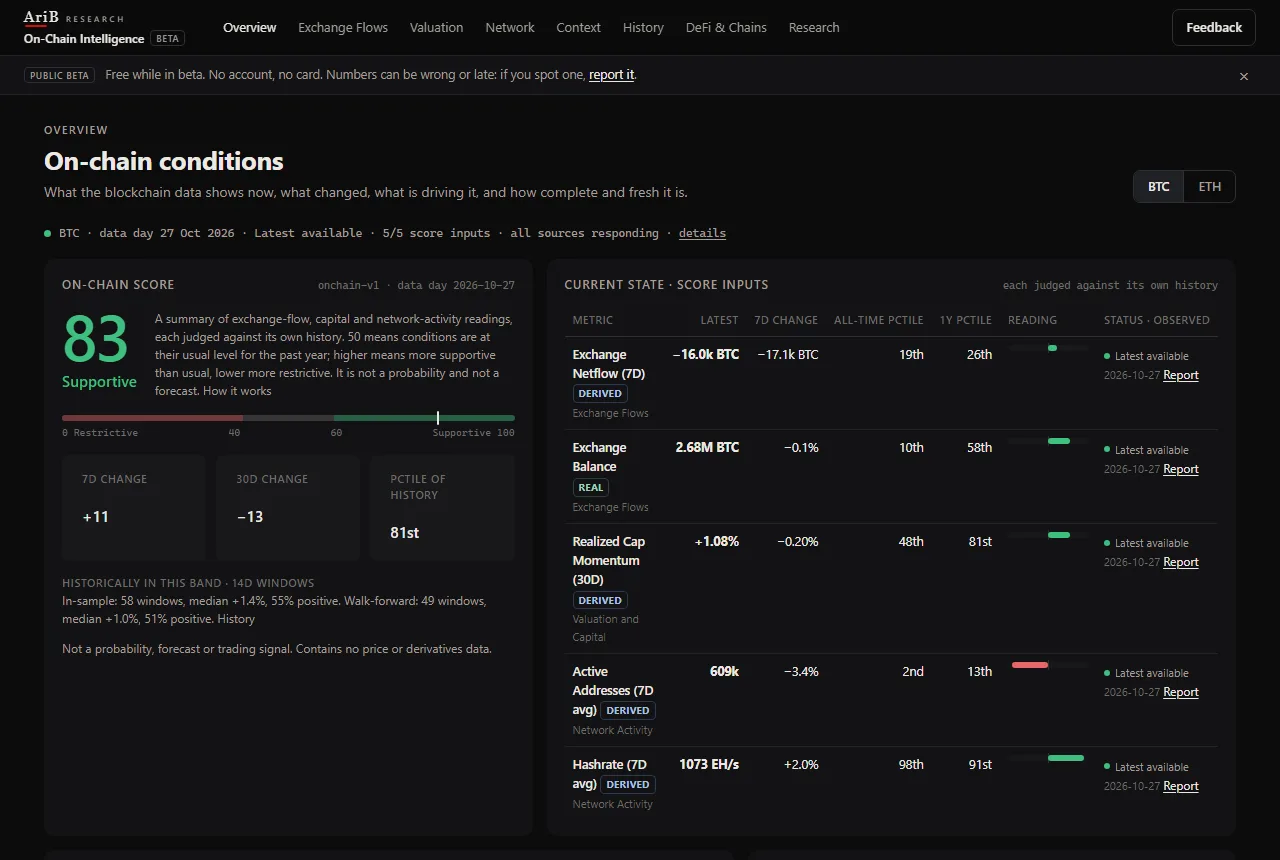
Task: Click the 7D CHANGE +11 card
Action: coord(133,507)
